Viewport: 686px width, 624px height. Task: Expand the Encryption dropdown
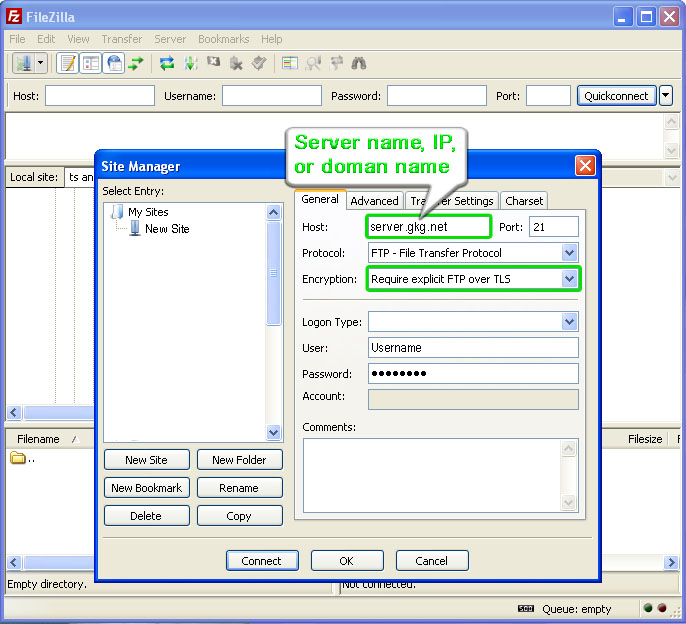pyautogui.click(x=569, y=279)
